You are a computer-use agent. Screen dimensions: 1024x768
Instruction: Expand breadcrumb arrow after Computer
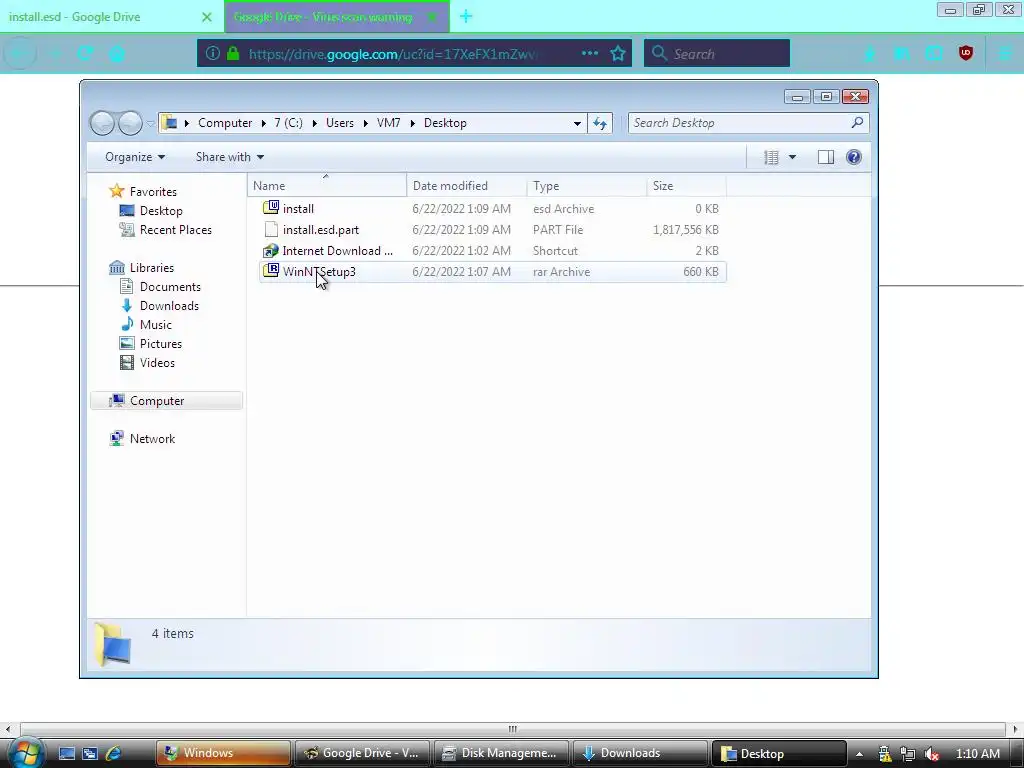tap(263, 123)
